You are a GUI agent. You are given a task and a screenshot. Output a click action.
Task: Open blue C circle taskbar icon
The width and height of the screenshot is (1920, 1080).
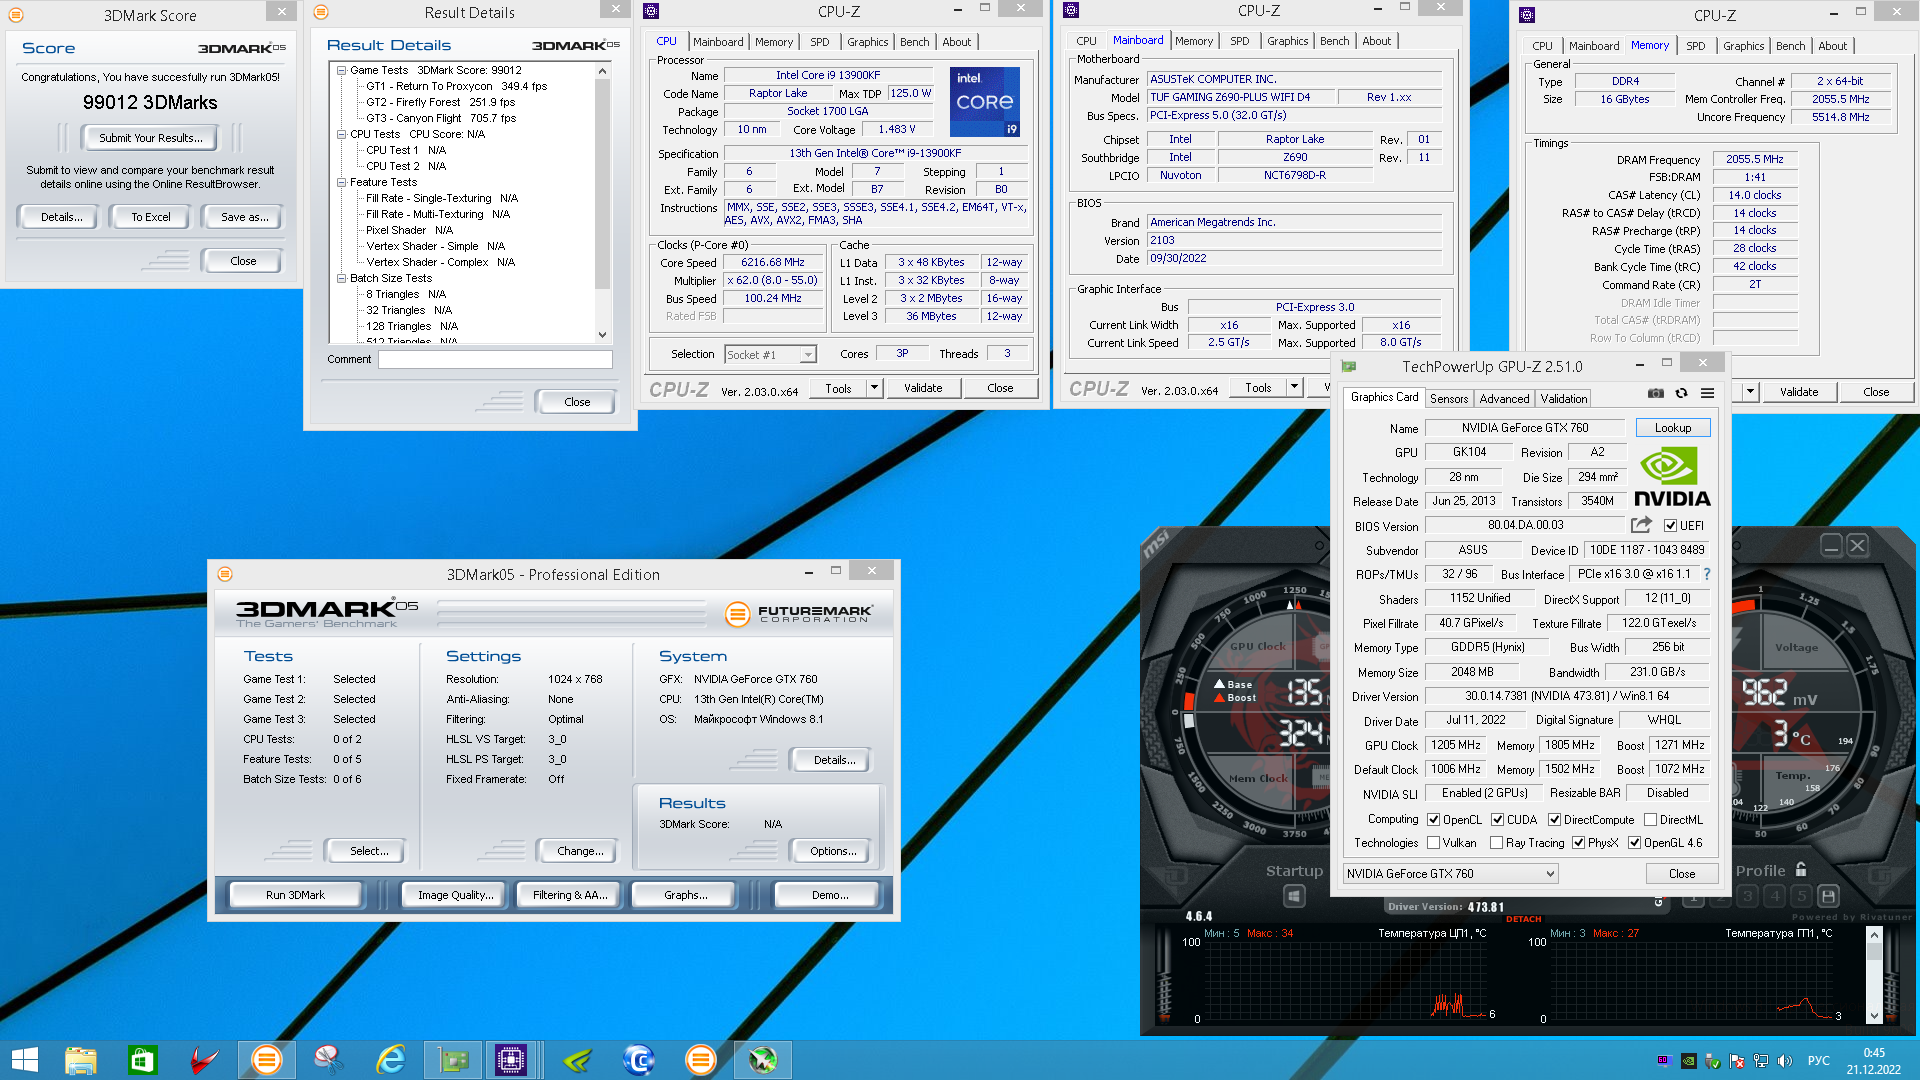(639, 1060)
